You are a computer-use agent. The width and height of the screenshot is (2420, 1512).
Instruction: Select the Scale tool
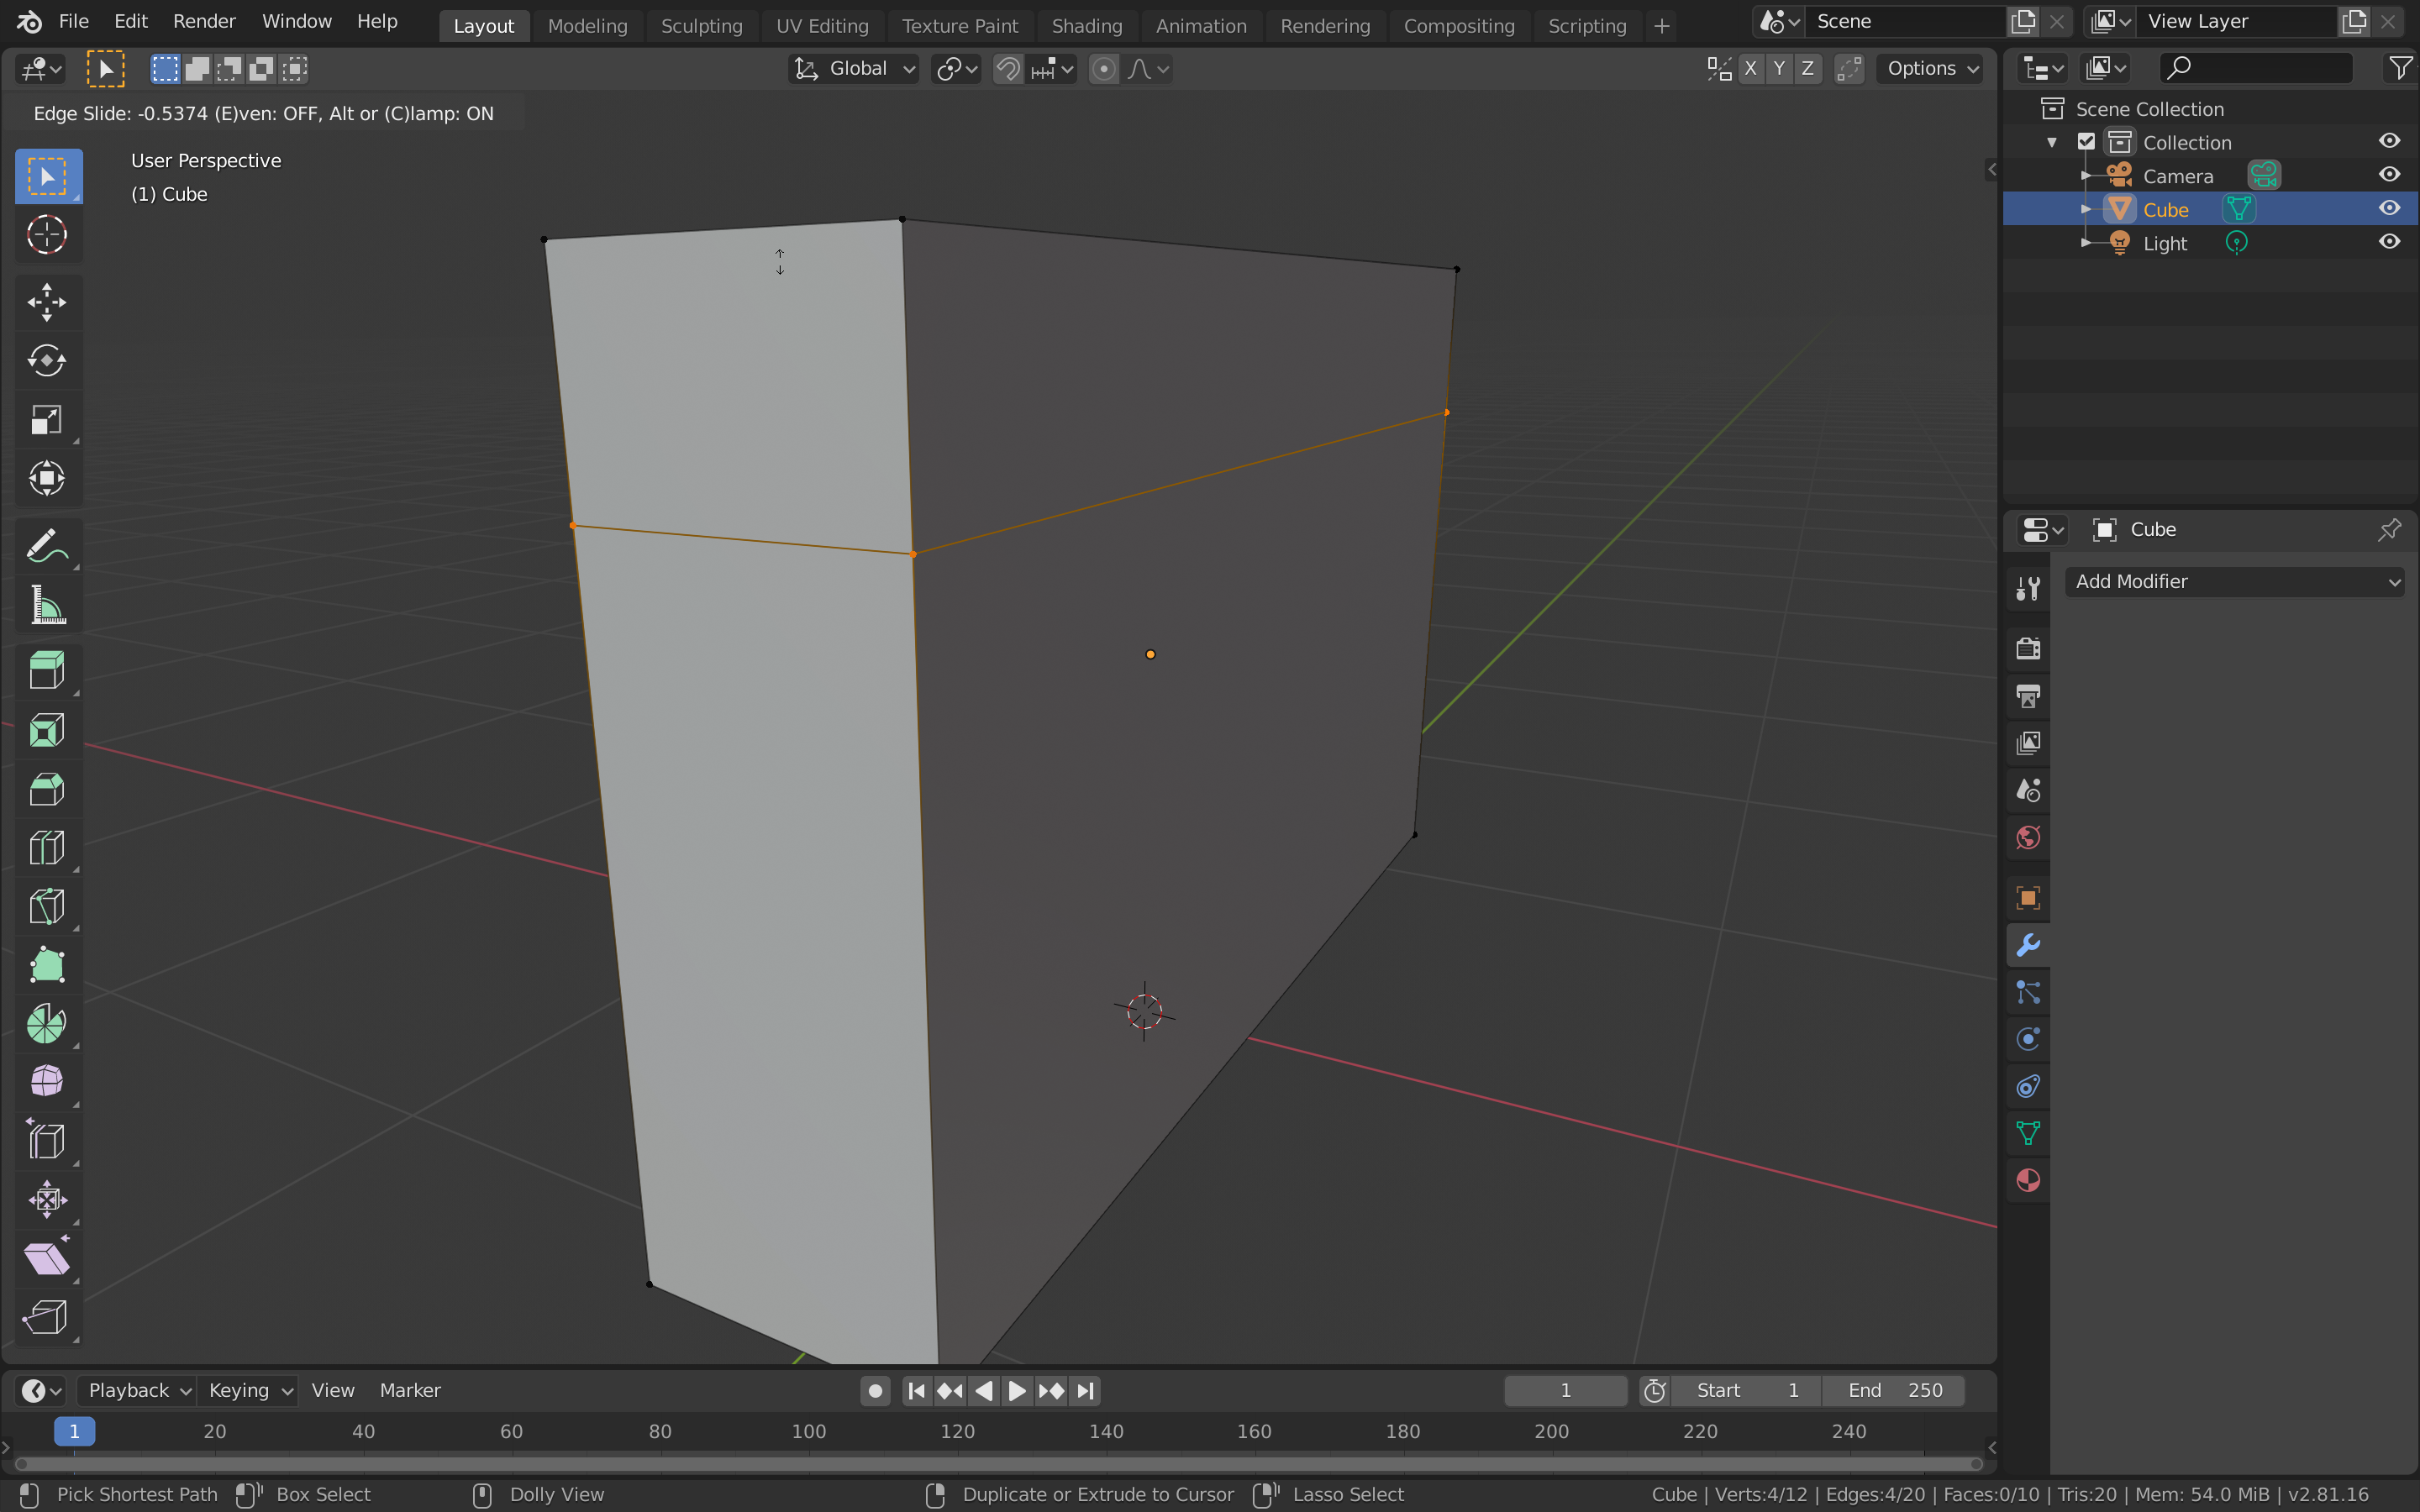click(x=47, y=419)
